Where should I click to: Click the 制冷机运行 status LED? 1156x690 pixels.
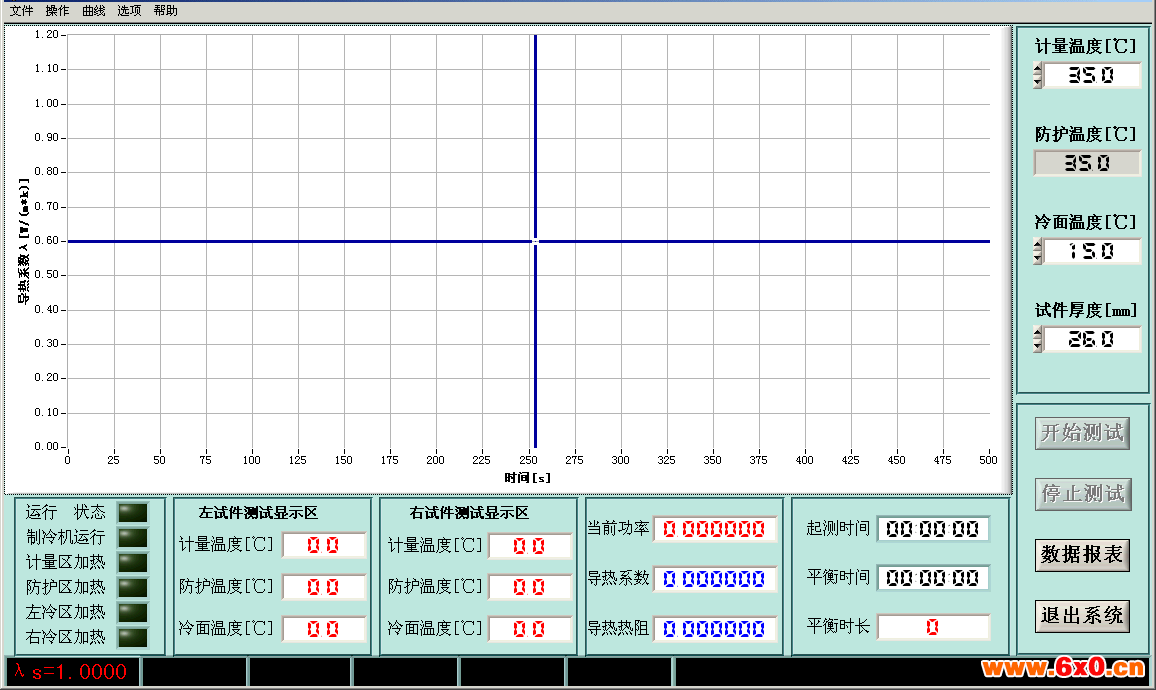tap(132, 537)
